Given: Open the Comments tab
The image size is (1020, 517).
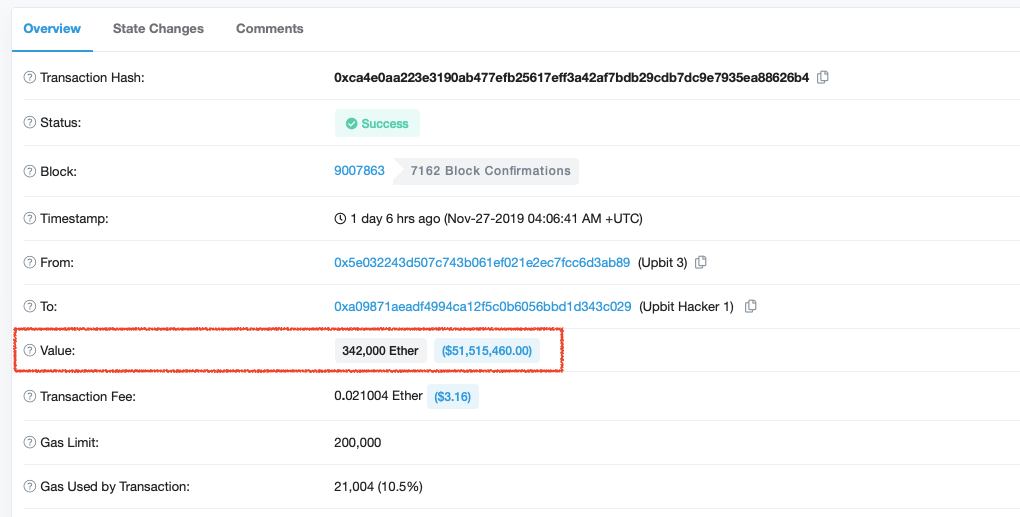Looking at the screenshot, I should coord(269,29).
